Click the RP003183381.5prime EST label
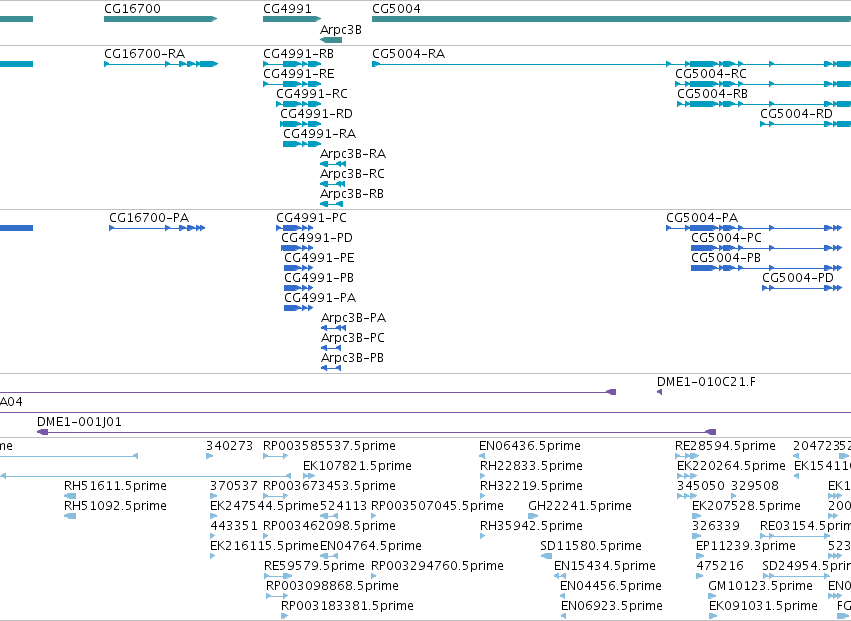The width and height of the screenshot is (851, 621). point(347,607)
